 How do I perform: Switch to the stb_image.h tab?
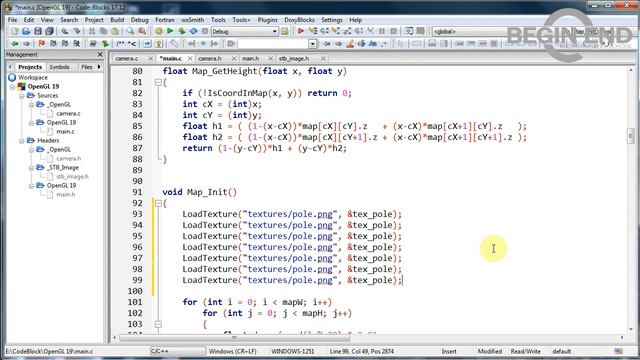click(294, 58)
